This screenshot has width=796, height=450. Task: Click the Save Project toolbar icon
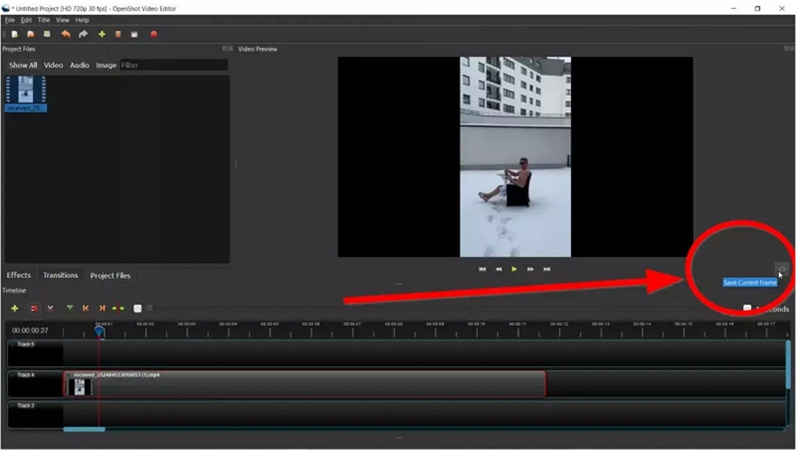coord(46,34)
